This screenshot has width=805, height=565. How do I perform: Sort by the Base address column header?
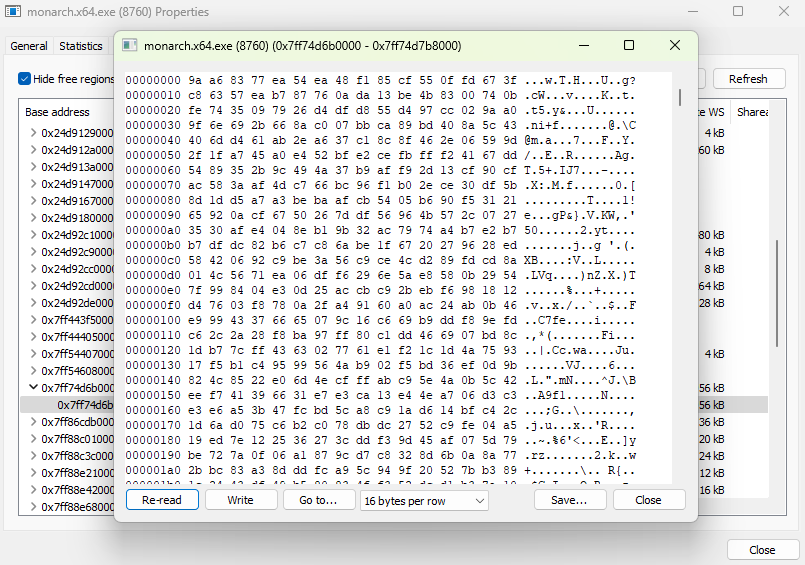pyautogui.click(x=58, y=112)
